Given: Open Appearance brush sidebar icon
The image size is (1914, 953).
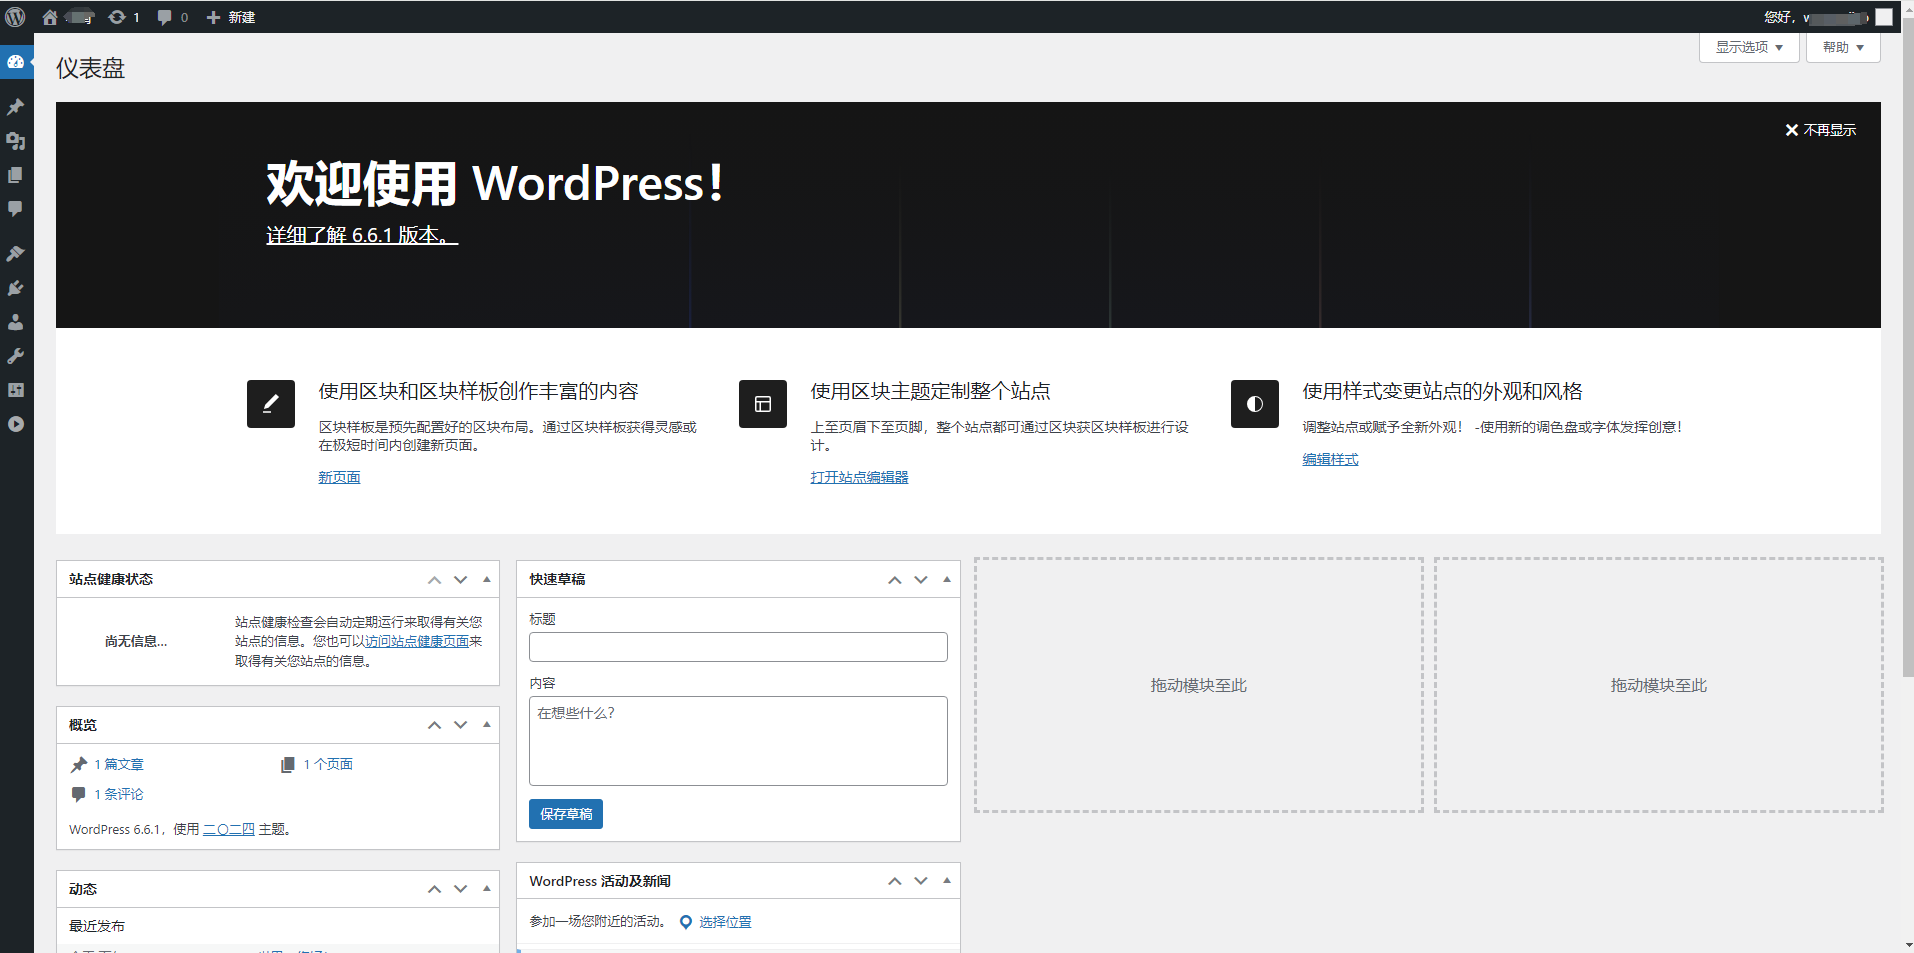Looking at the screenshot, I should click(16, 253).
